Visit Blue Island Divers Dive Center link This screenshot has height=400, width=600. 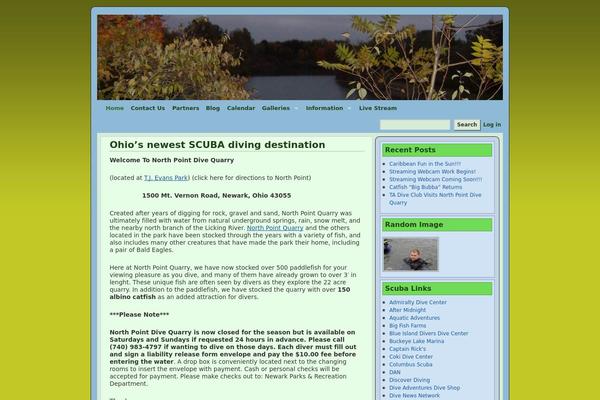(429, 333)
